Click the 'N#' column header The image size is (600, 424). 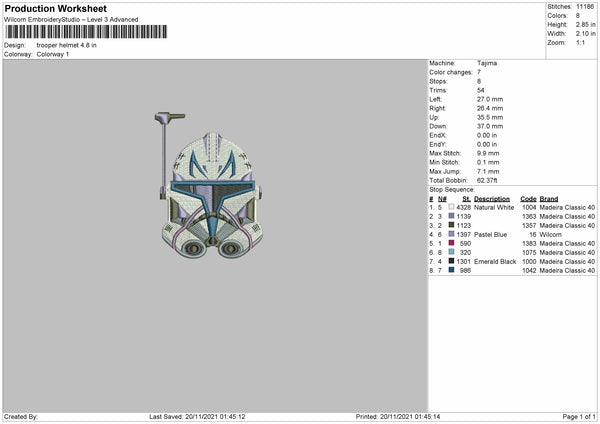coord(442,199)
